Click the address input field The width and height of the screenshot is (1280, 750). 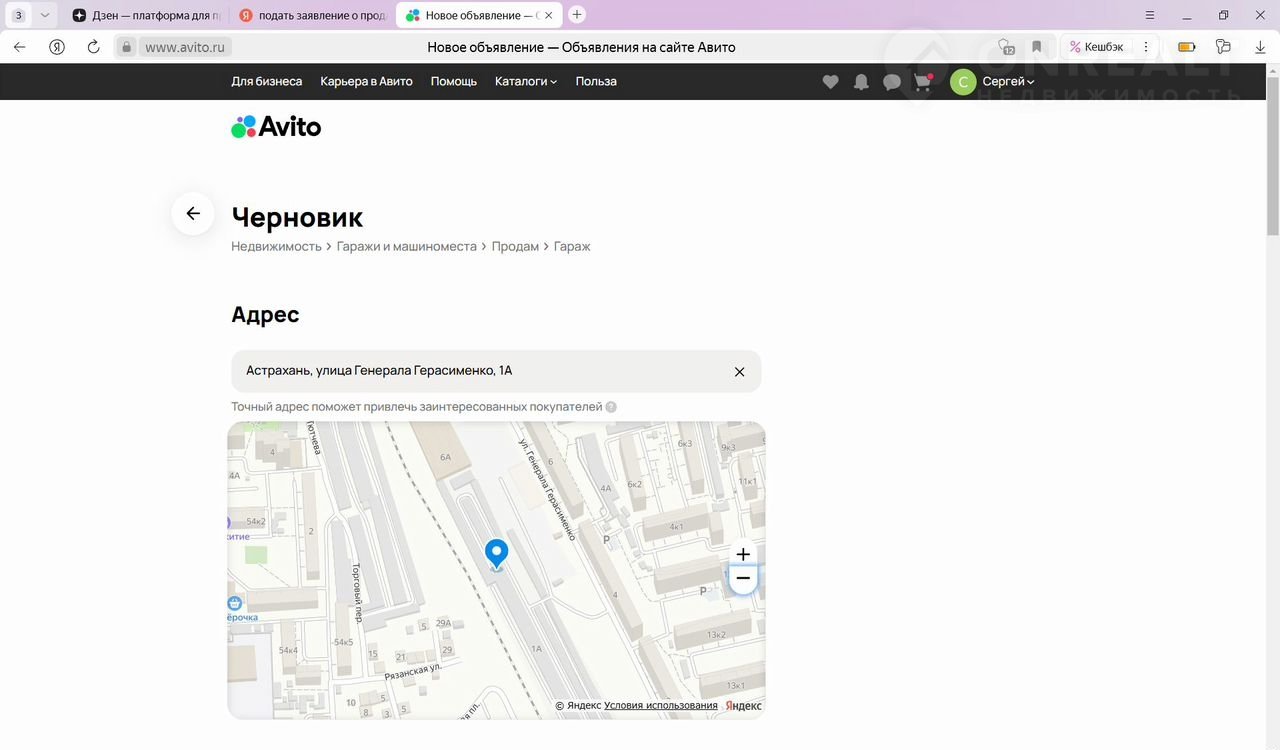click(x=480, y=371)
